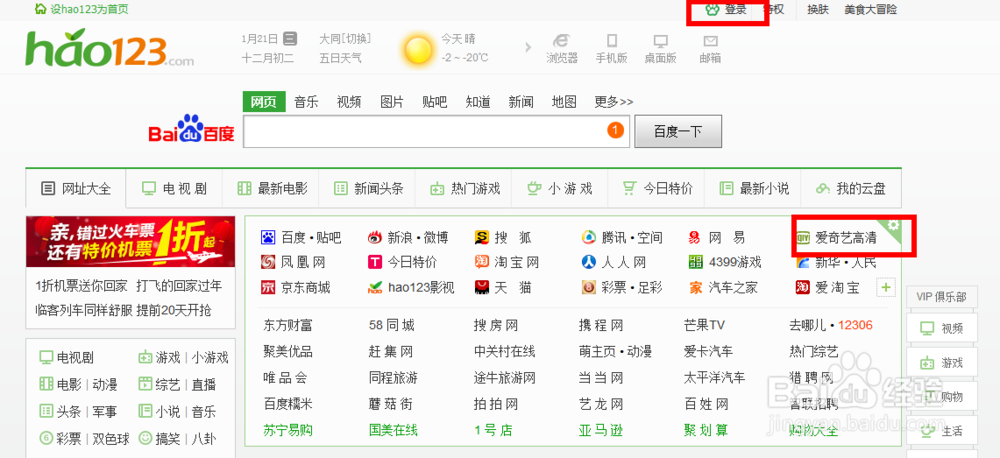This screenshot has height=458, width=1000.
Task: Click the orange 1 badge in the search box
Action: tap(615, 131)
